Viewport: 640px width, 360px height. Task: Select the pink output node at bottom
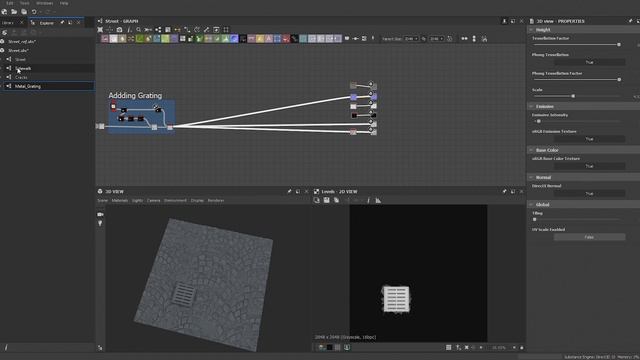coord(353,132)
